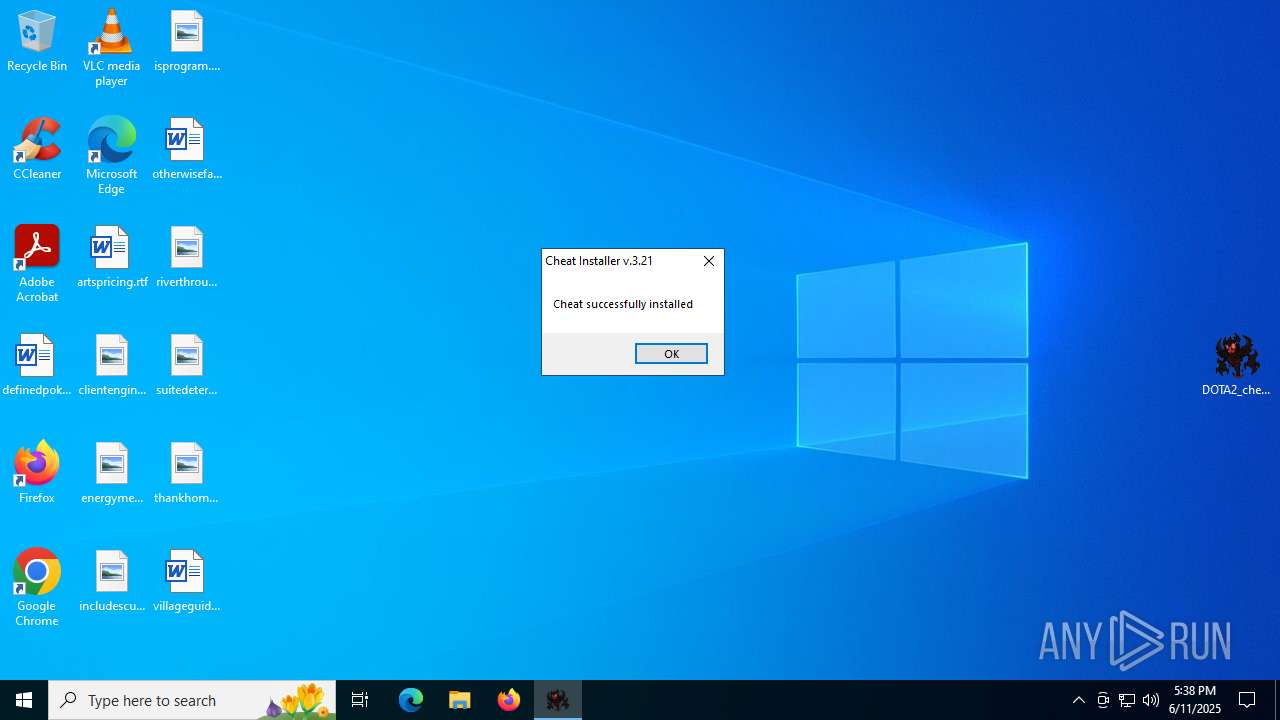1280x720 pixels.
Task: Select the otherwisefa Word document icon
Action: click(187, 150)
